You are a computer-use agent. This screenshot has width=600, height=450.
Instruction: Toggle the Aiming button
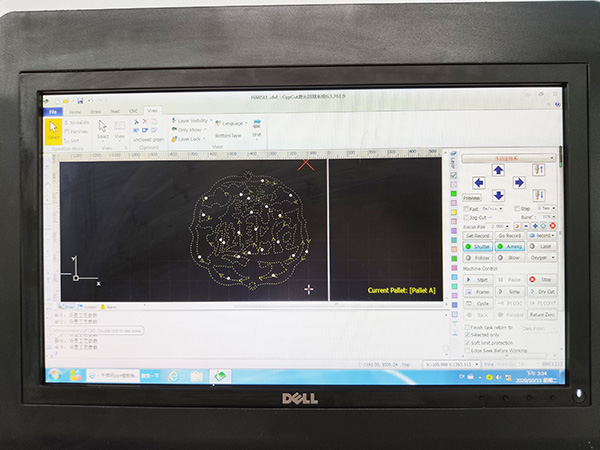coord(510,246)
